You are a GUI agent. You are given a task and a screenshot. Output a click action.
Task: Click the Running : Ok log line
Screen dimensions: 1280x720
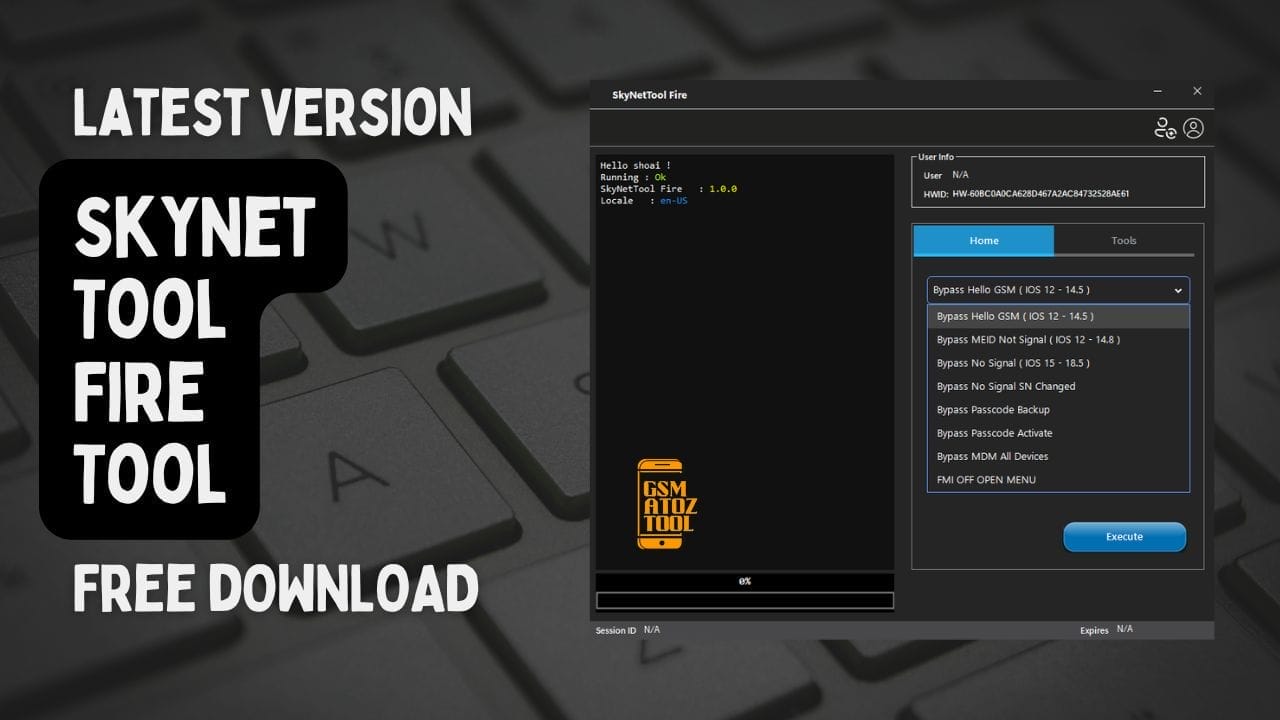pyautogui.click(x=633, y=177)
